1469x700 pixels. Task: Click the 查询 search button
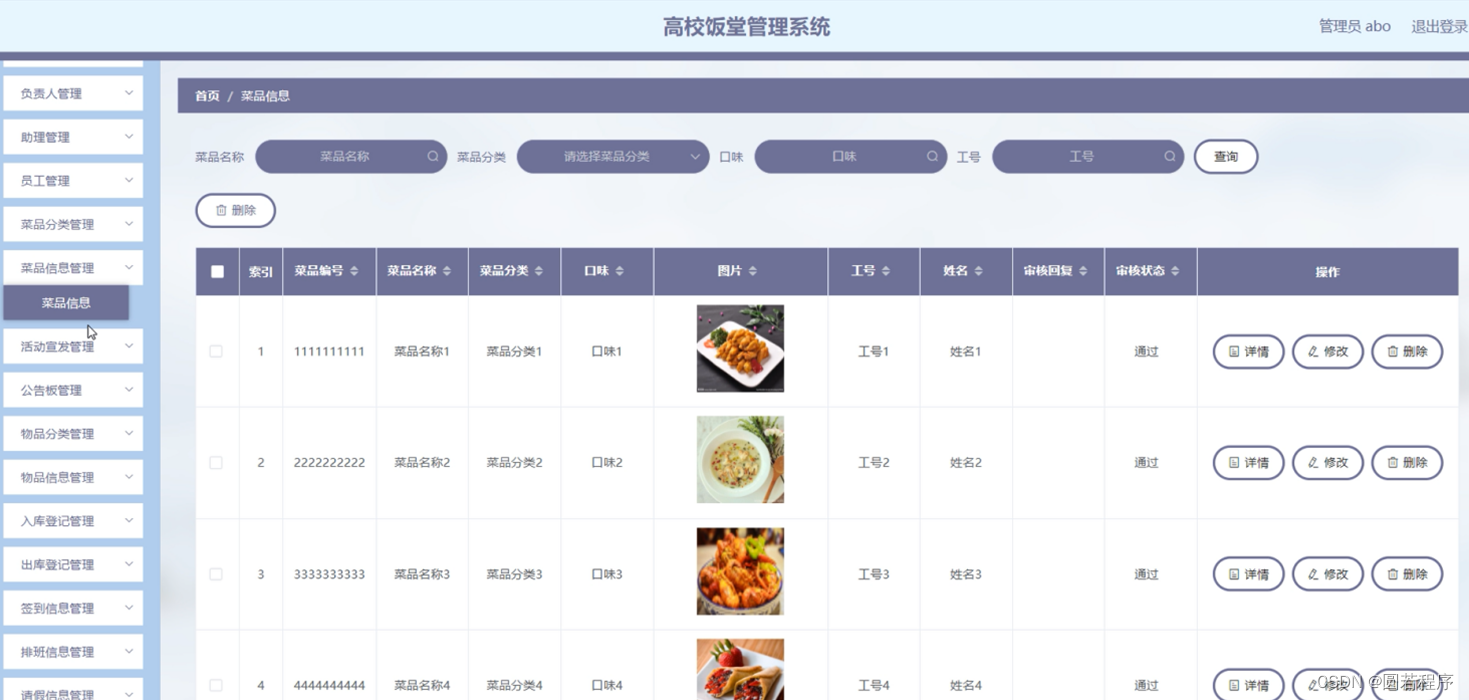click(1226, 156)
